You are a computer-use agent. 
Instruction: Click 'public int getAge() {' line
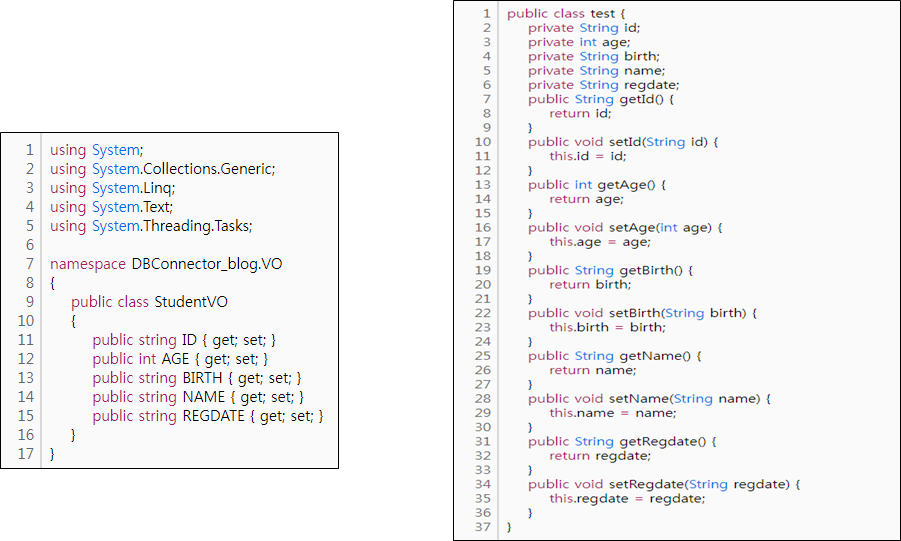point(597,185)
